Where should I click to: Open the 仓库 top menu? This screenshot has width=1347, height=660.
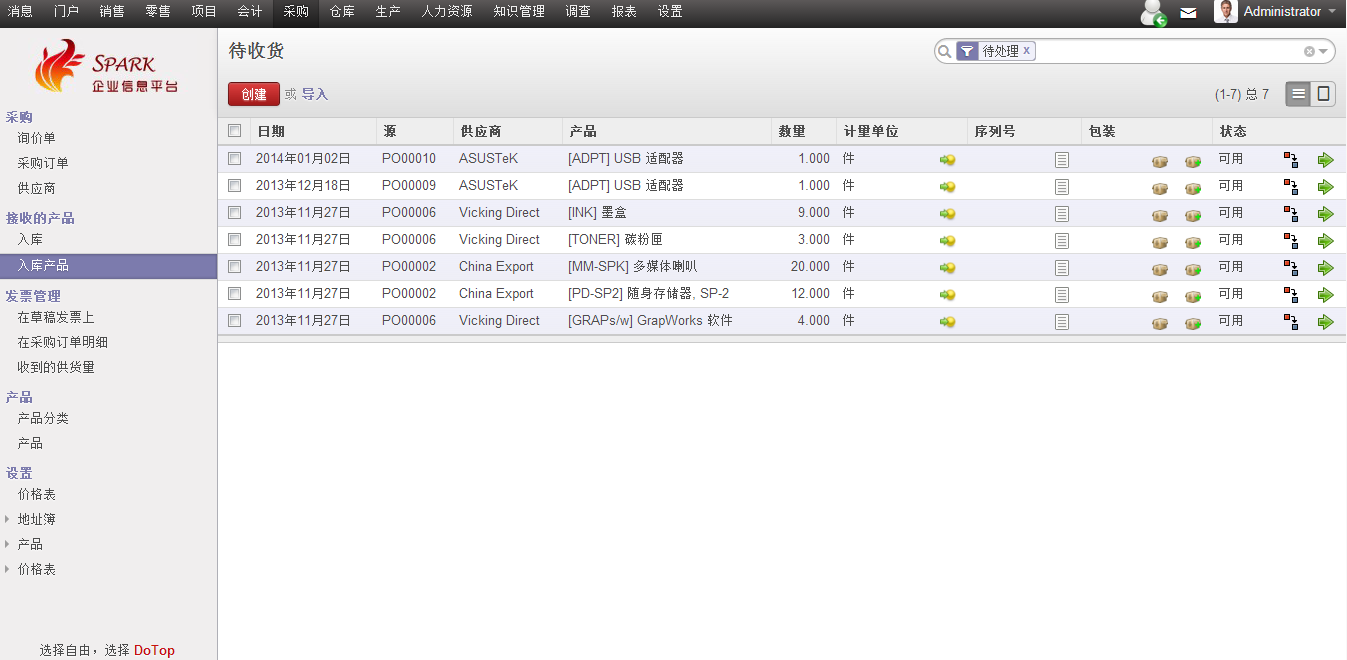click(x=342, y=12)
